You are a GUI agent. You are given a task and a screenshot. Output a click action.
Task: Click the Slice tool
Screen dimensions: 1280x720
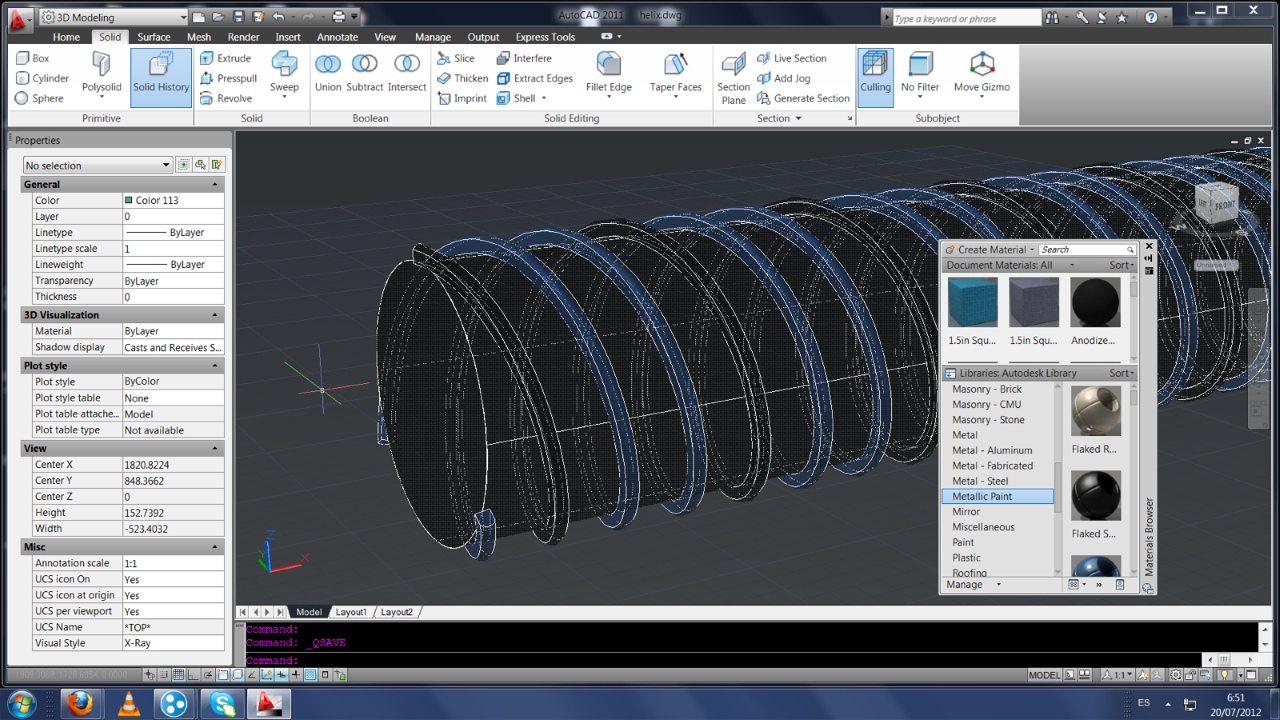click(456, 58)
